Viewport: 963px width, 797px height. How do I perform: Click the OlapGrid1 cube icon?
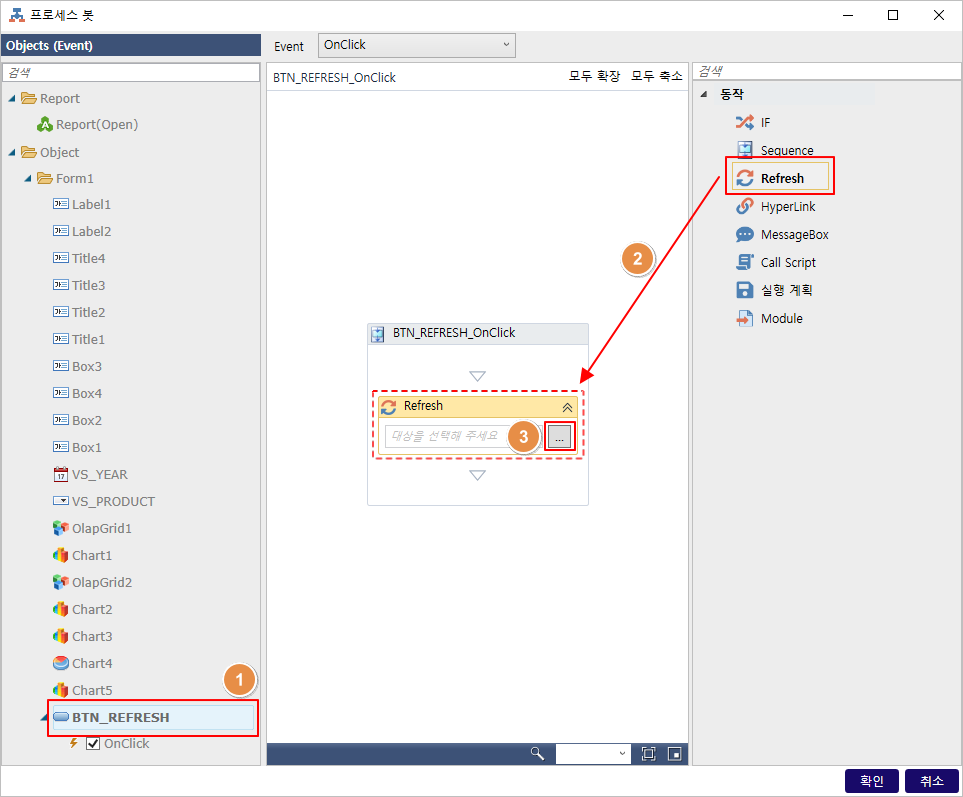[61, 528]
